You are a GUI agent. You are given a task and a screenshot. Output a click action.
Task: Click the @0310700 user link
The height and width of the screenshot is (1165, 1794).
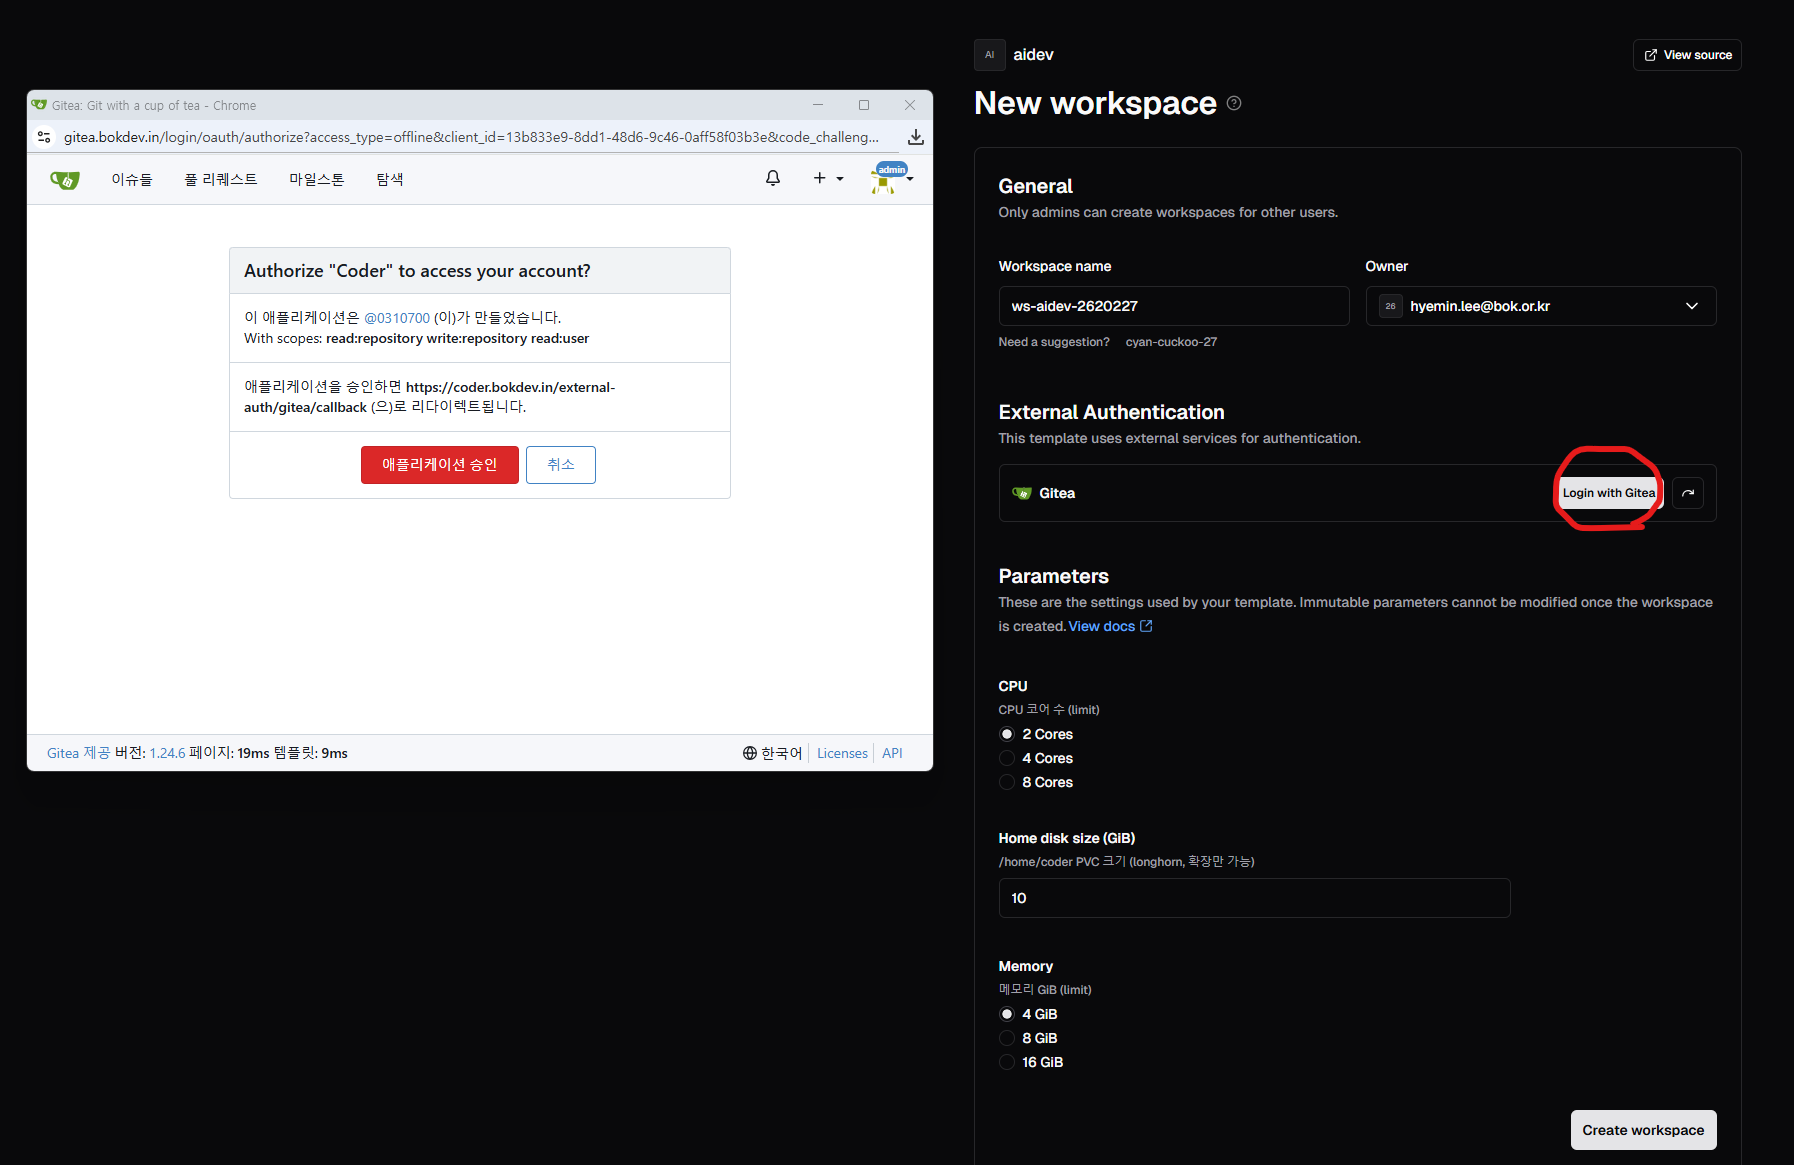397,318
